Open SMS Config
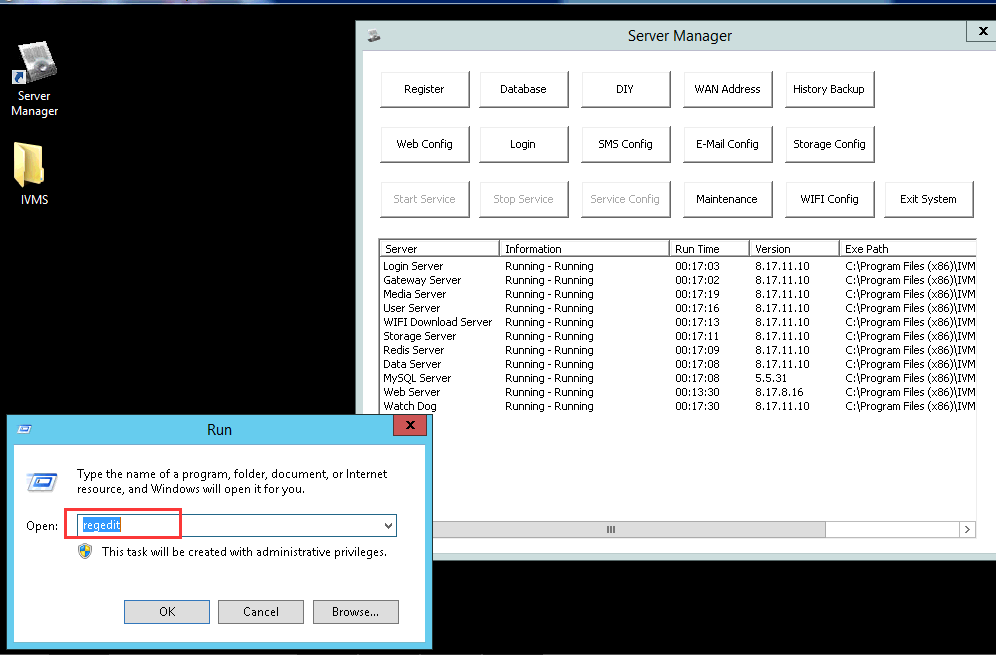996x655 pixels. point(625,144)
